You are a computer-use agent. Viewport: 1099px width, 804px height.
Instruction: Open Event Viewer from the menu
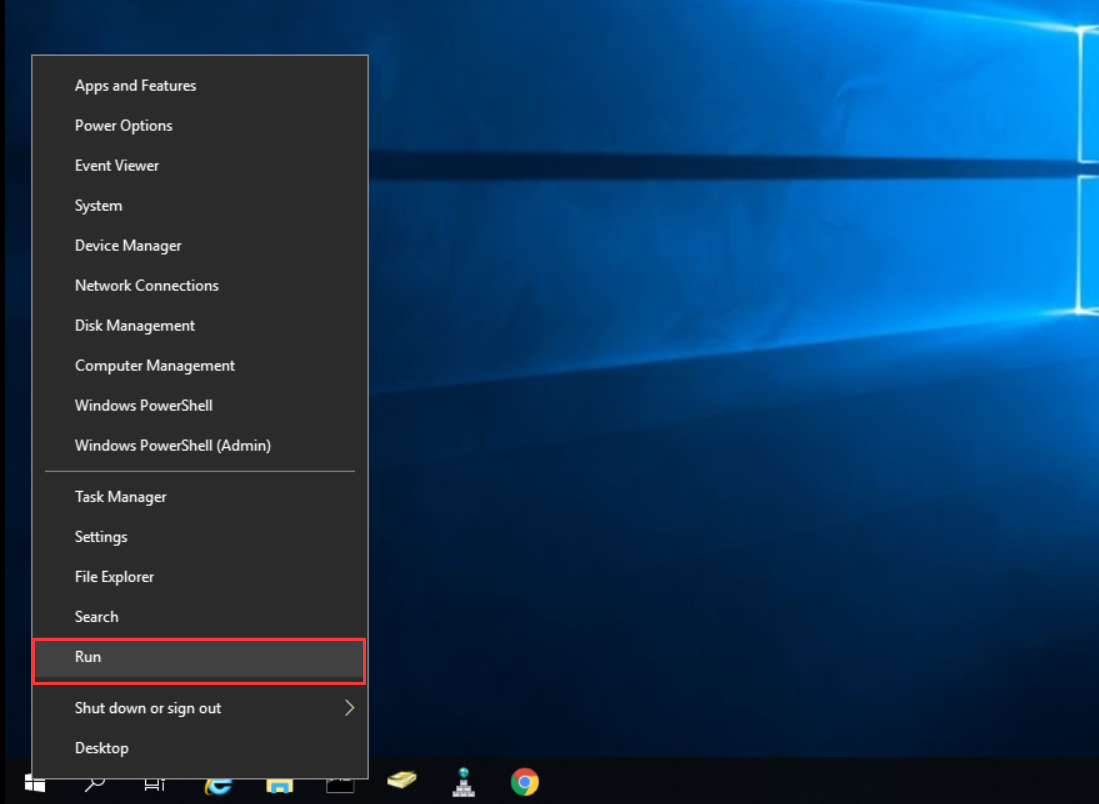point(116,166)
